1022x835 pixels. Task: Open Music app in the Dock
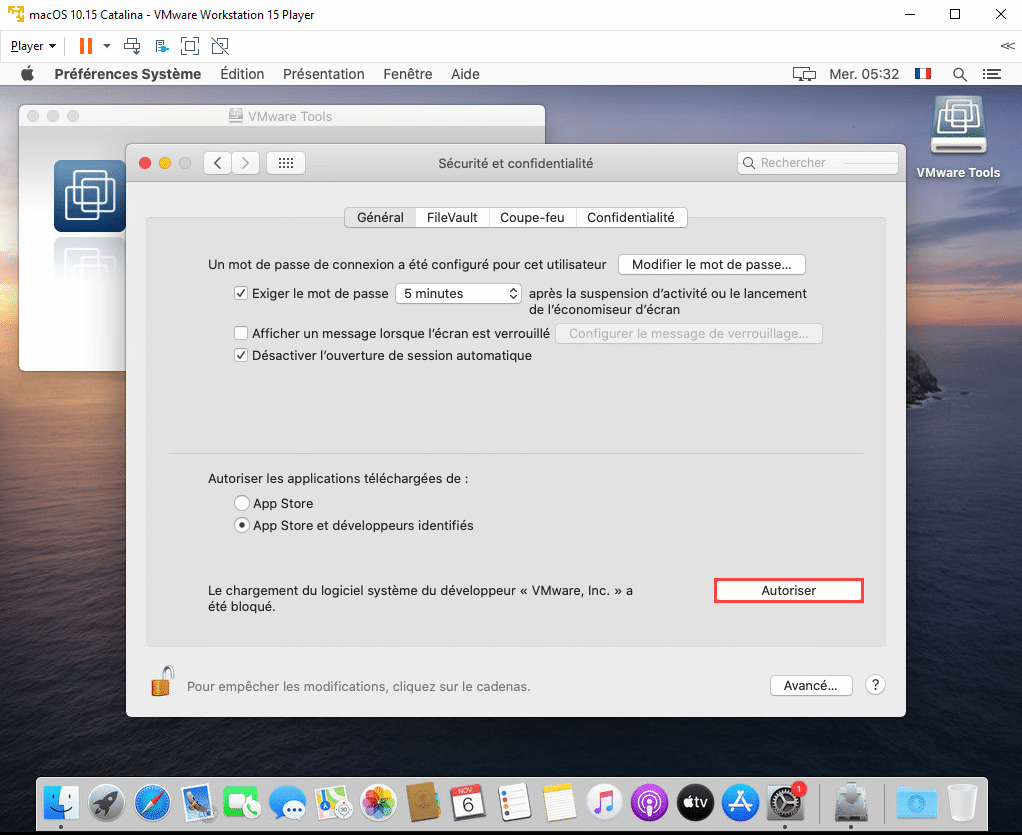click(x=604, y=802)
